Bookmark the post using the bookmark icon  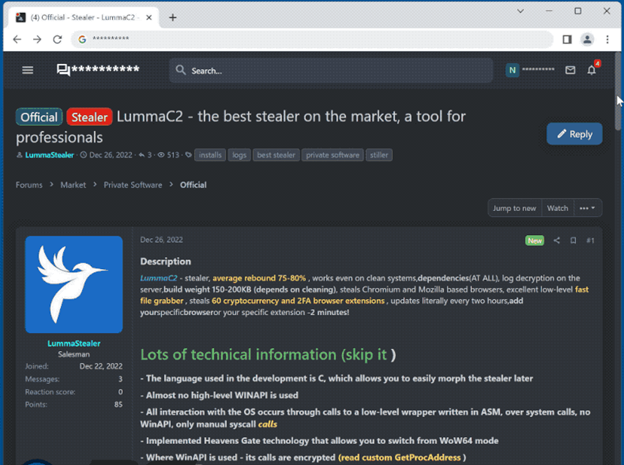(573, 240)
